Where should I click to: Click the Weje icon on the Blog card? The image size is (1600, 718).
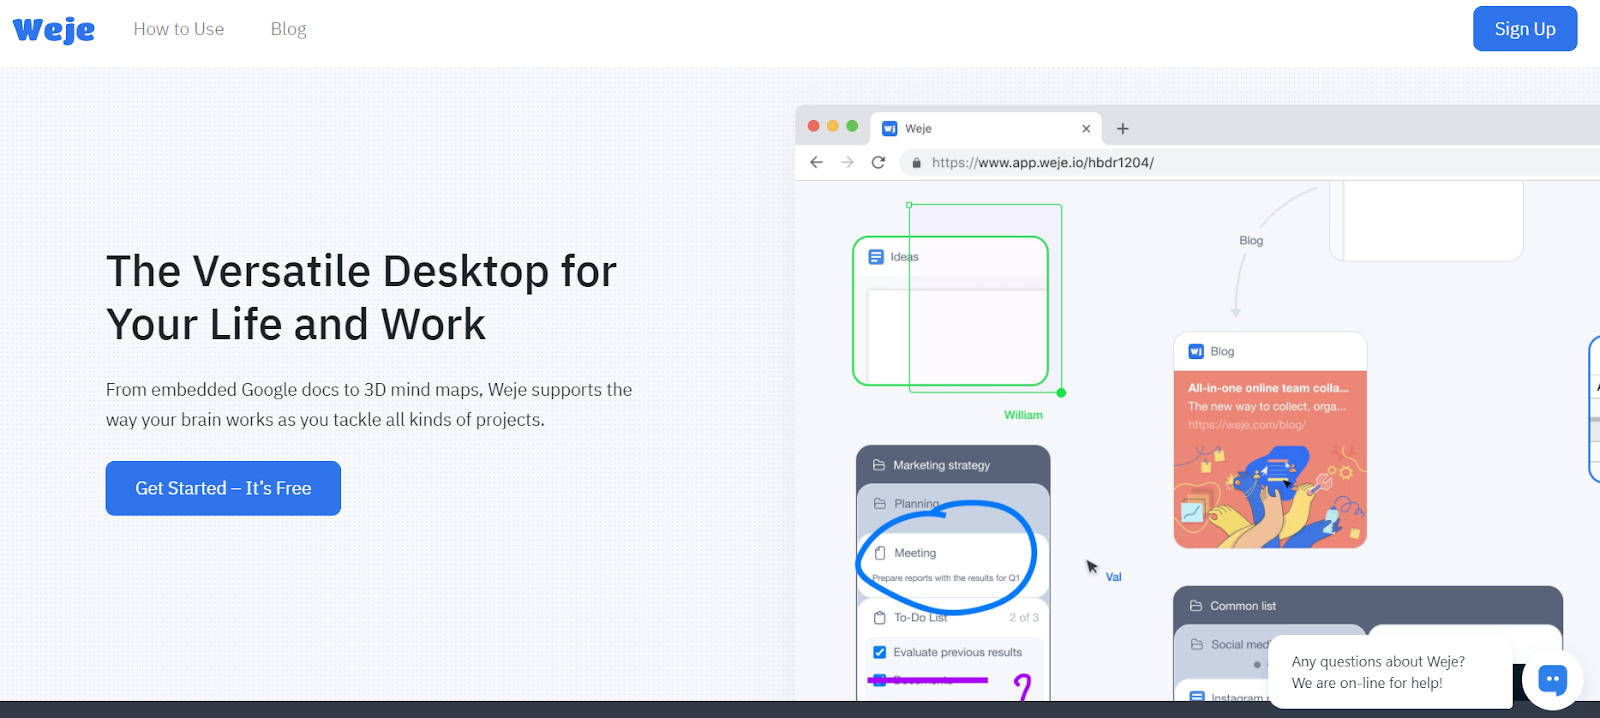pos(1196,351)
